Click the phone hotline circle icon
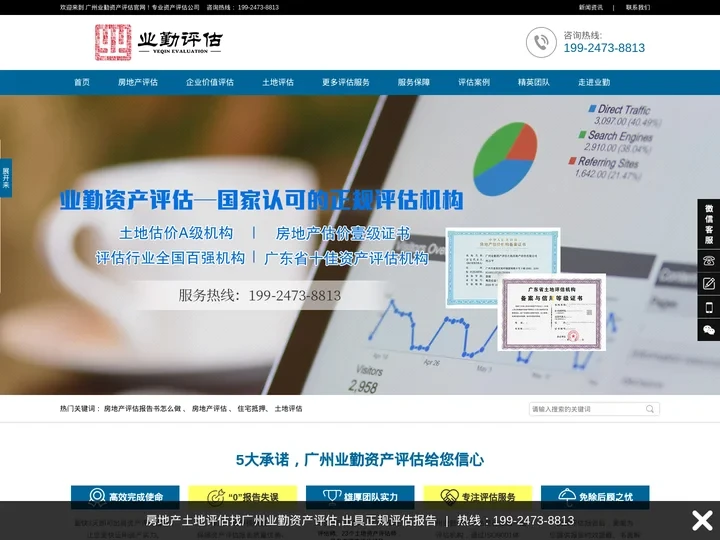720x540 pixels. pos(541,42)
